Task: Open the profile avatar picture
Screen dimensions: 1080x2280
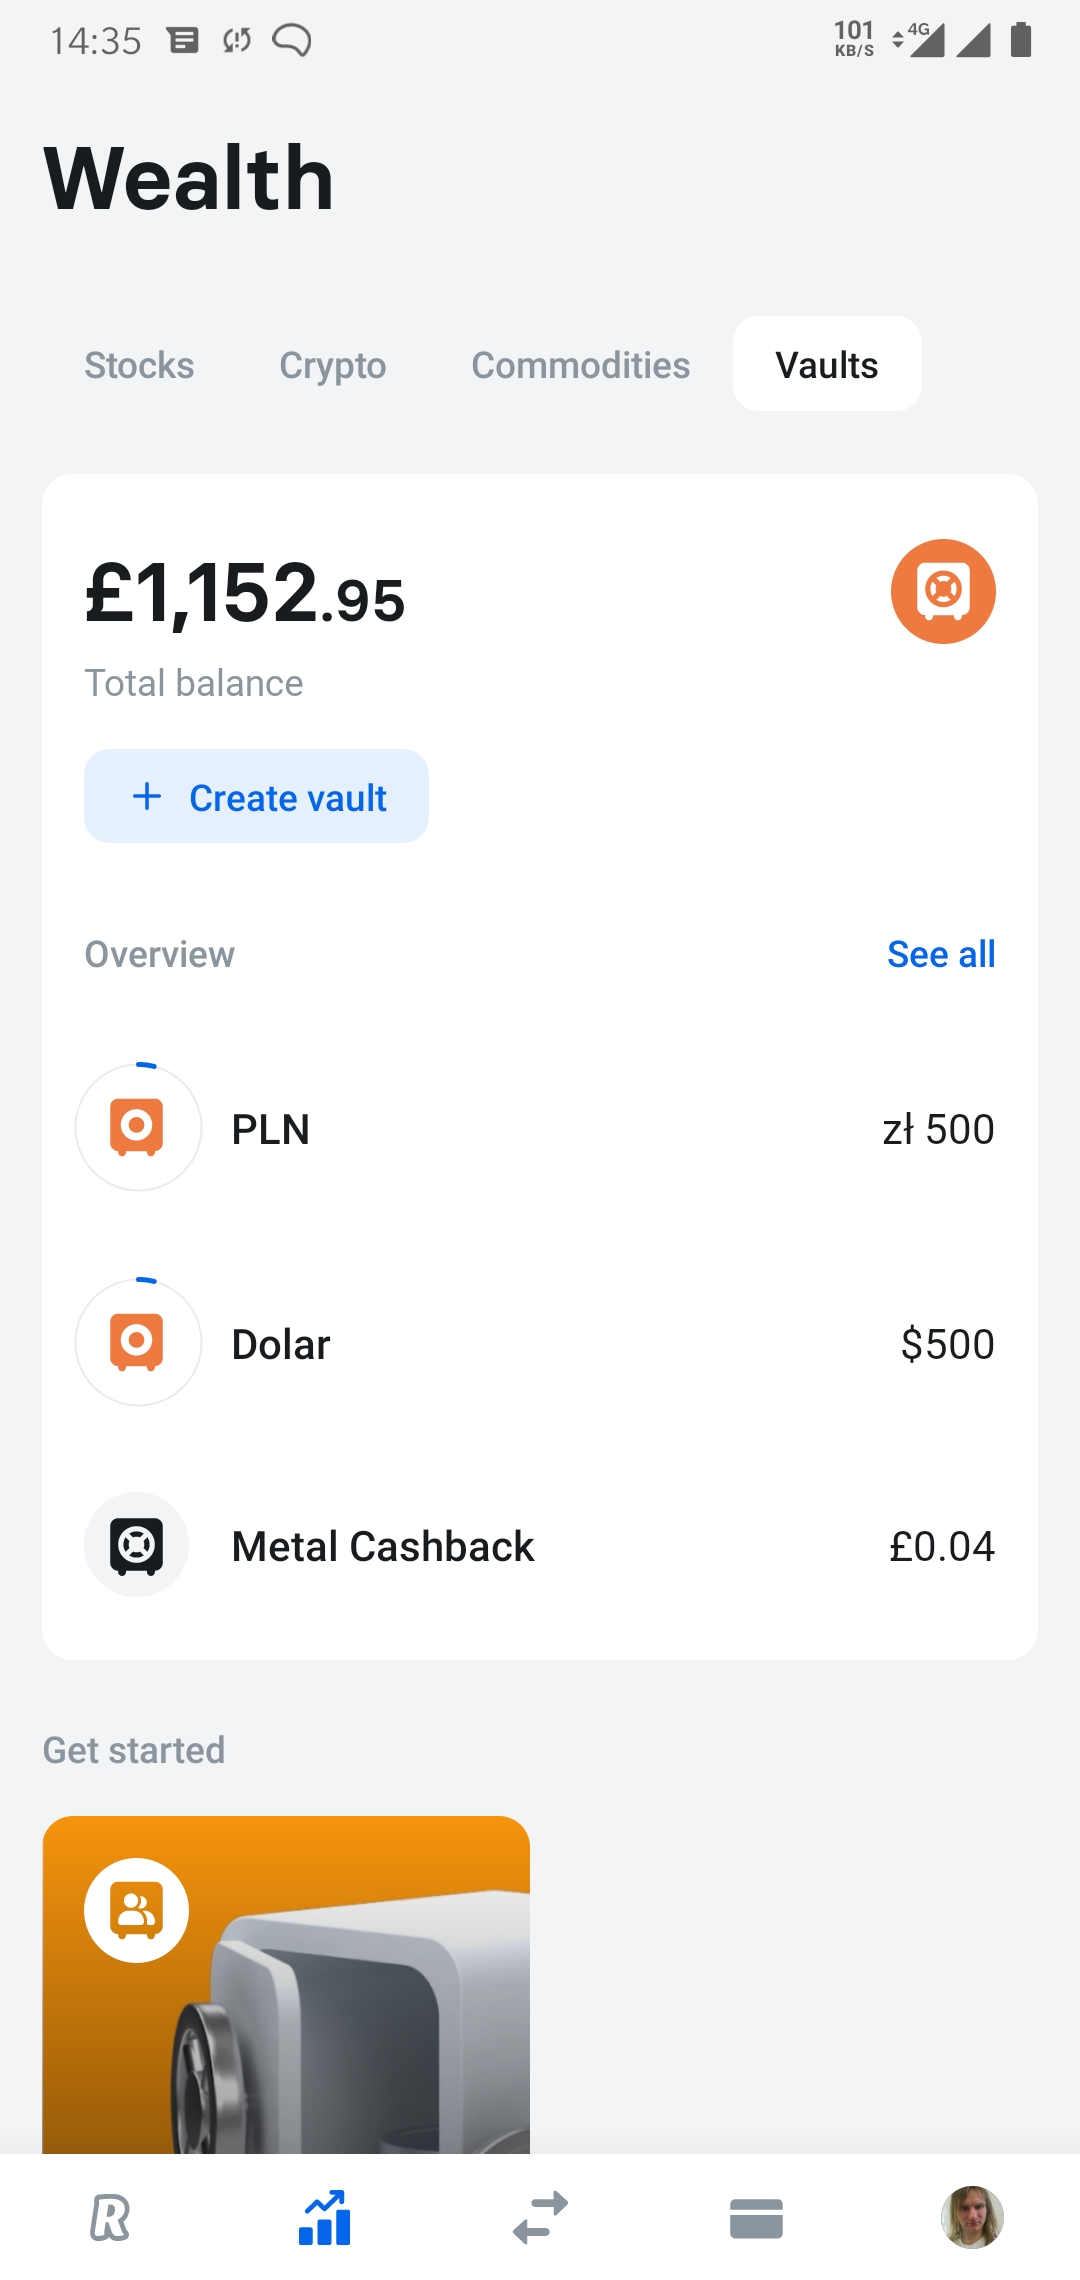Action: pyautogui.click(x=972, y=2217)
